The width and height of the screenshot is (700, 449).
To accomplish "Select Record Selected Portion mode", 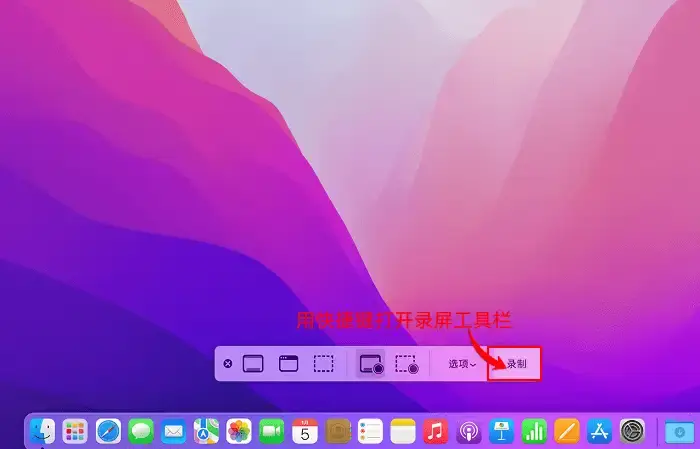I will 406,364.
